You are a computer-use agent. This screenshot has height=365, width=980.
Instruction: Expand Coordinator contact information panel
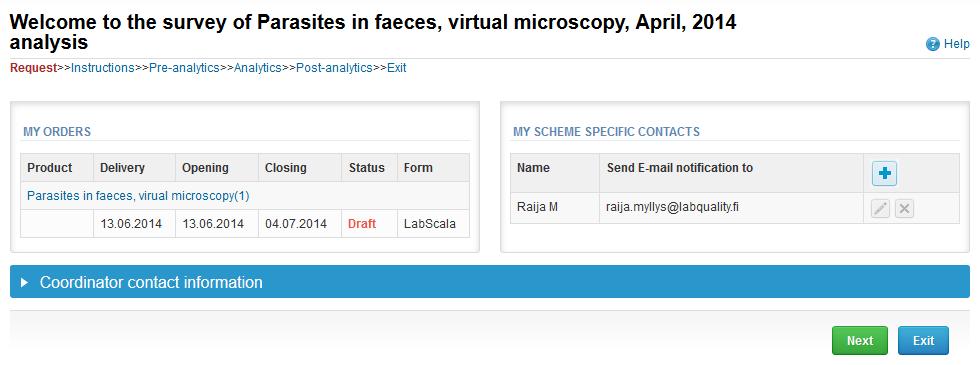point(490,282)
